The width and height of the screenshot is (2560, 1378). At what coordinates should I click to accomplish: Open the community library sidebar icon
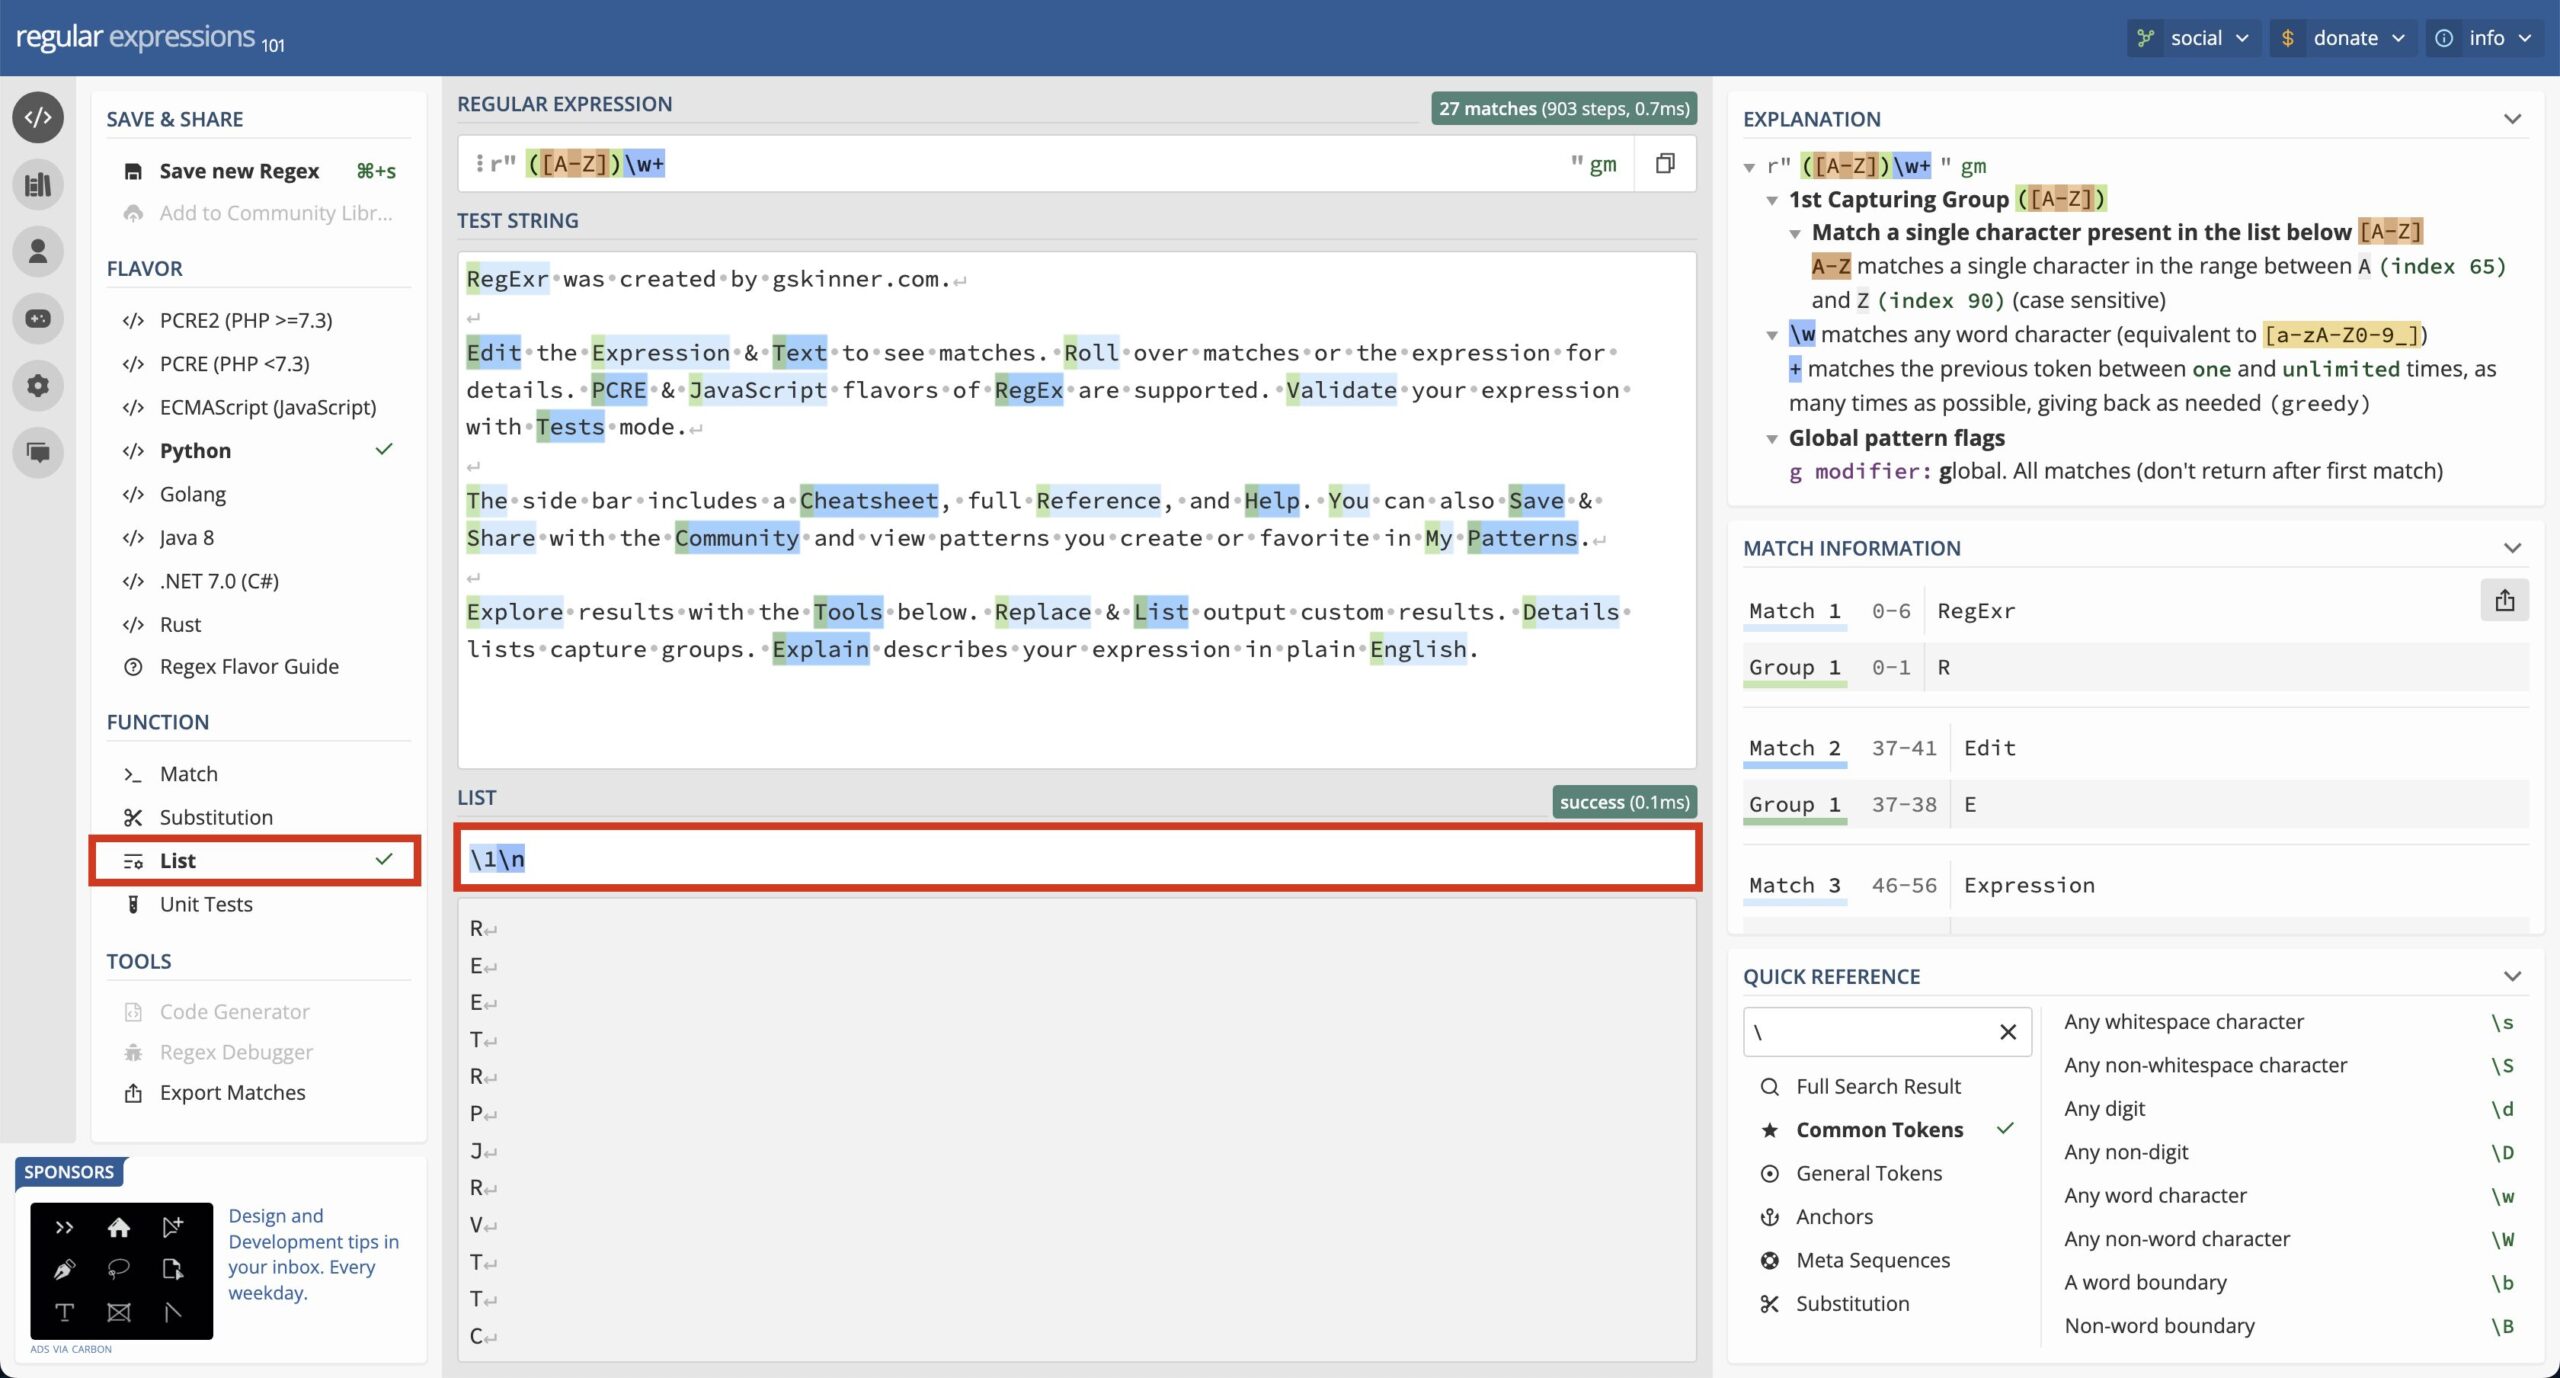(x=38, y=185)
